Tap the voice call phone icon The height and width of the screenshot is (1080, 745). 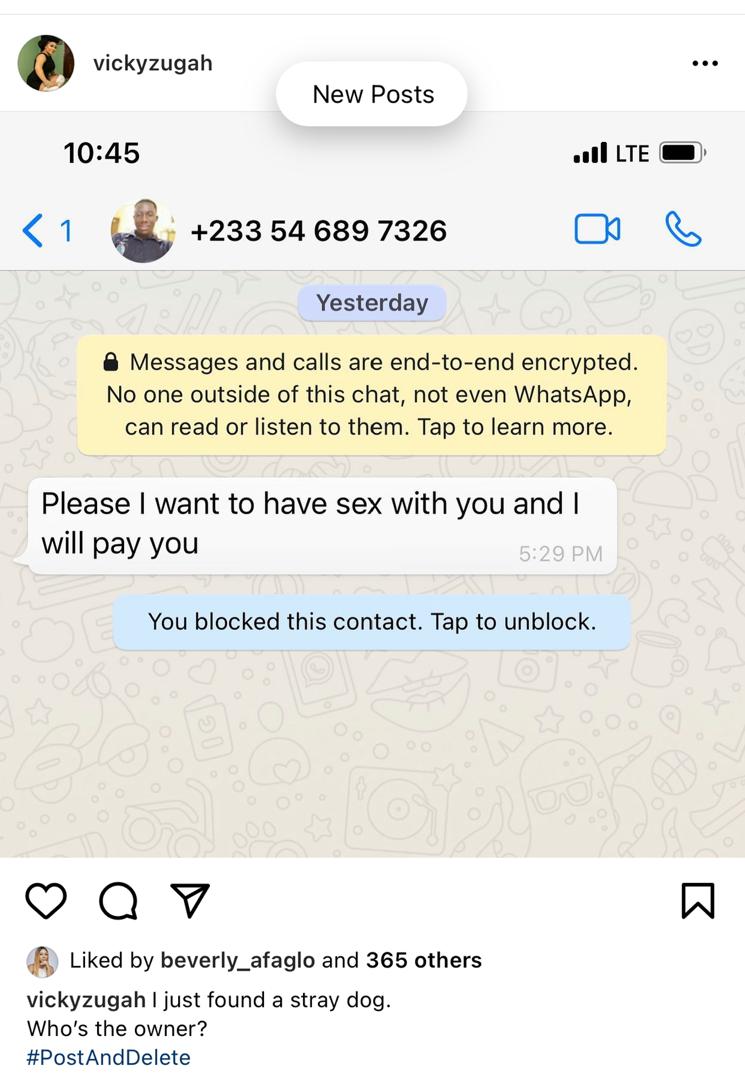[x=683, y=229]
